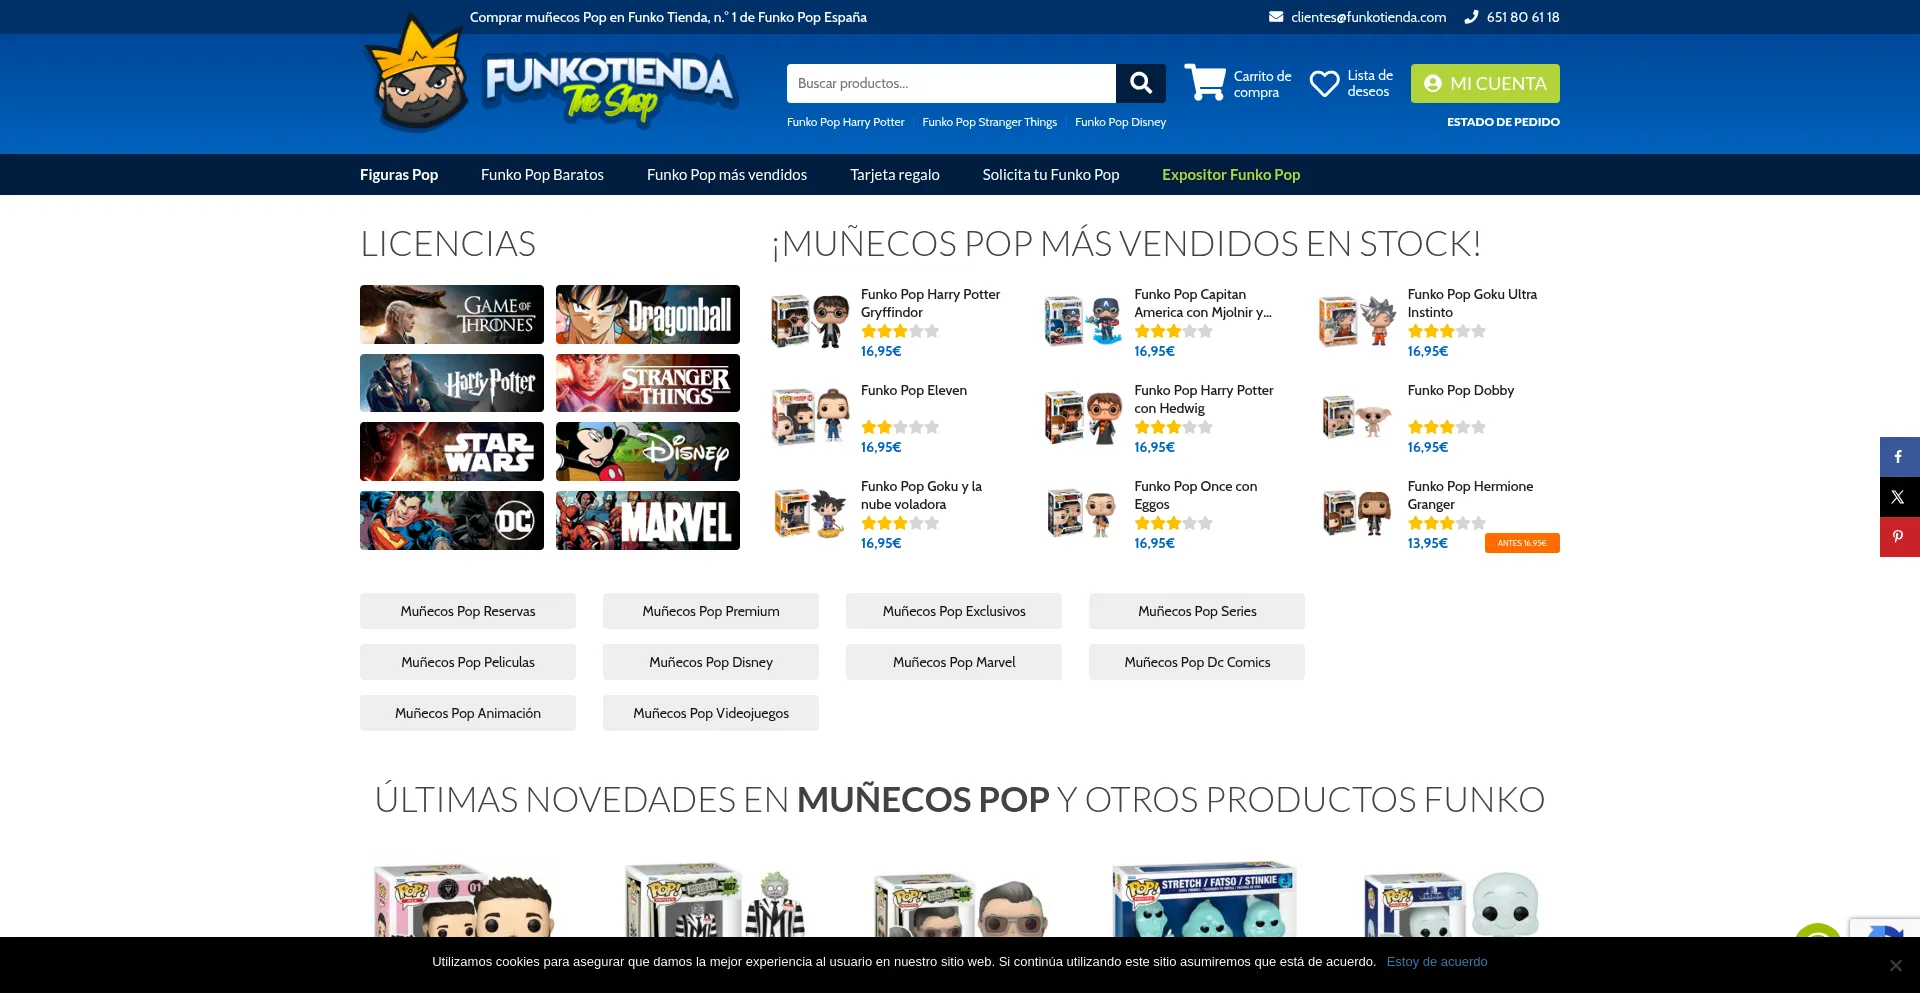The height and width of the screenshot is (993, 1920).
Task: Click Funko Pop Eleven product image
Action: [810, 417]
